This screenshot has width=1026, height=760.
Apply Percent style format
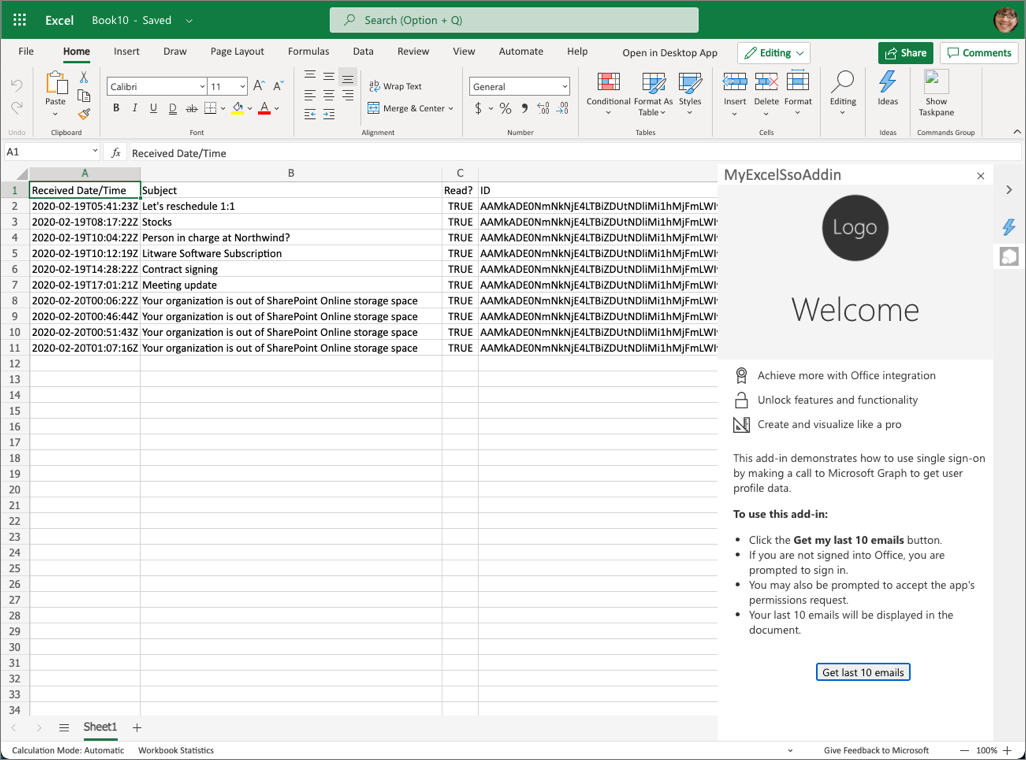(505, 108)
